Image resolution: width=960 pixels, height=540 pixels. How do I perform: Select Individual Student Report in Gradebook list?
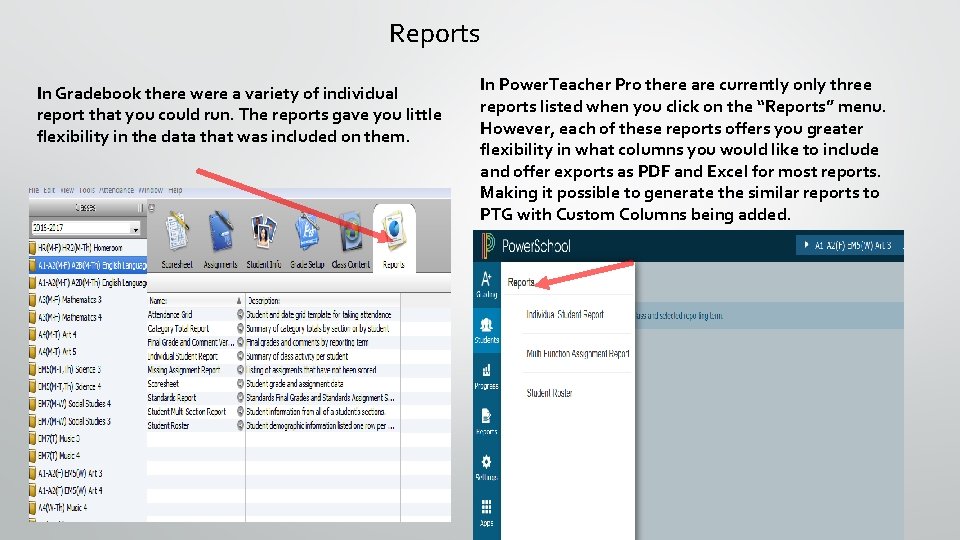[x=182, y=356]
